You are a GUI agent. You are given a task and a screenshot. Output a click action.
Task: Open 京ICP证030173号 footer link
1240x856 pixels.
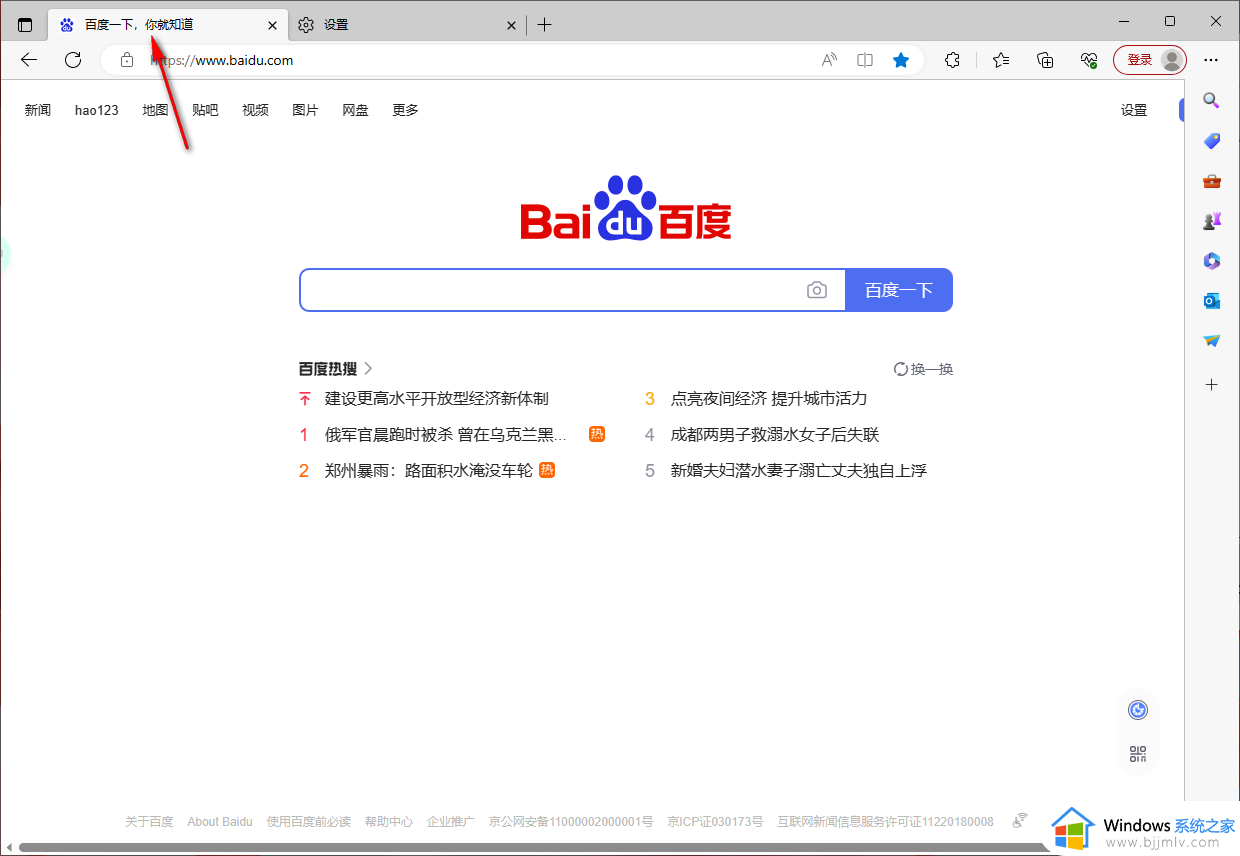click(715, 821)
